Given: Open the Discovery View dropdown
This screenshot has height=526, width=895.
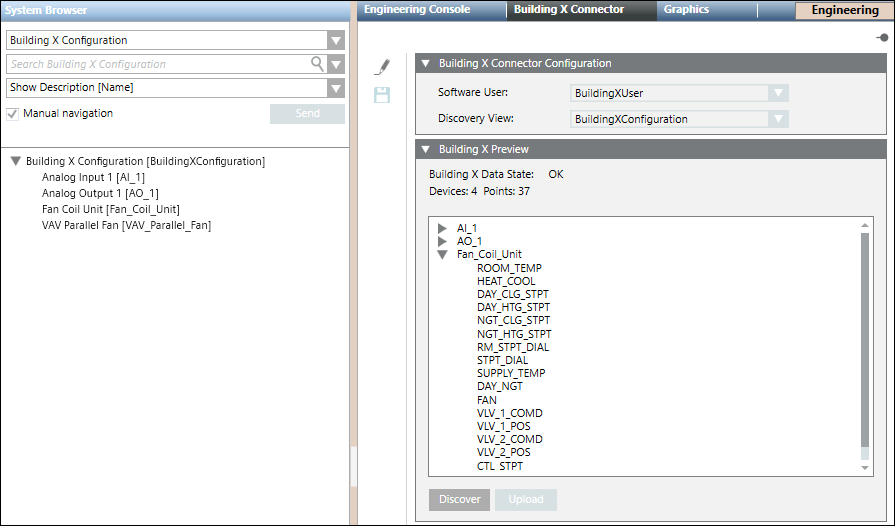Looking at the screenshot, I should (778, 119).
